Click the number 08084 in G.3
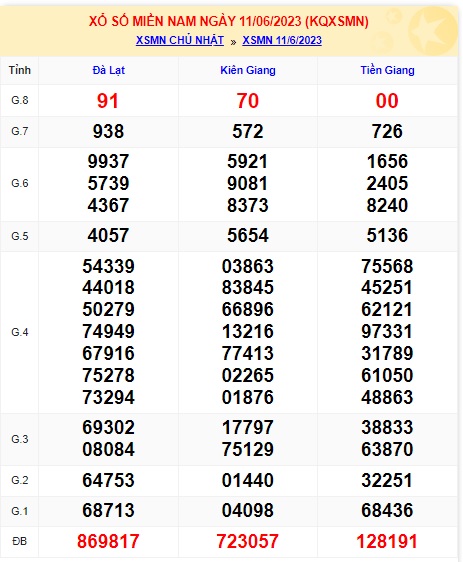 pos(108,449)
